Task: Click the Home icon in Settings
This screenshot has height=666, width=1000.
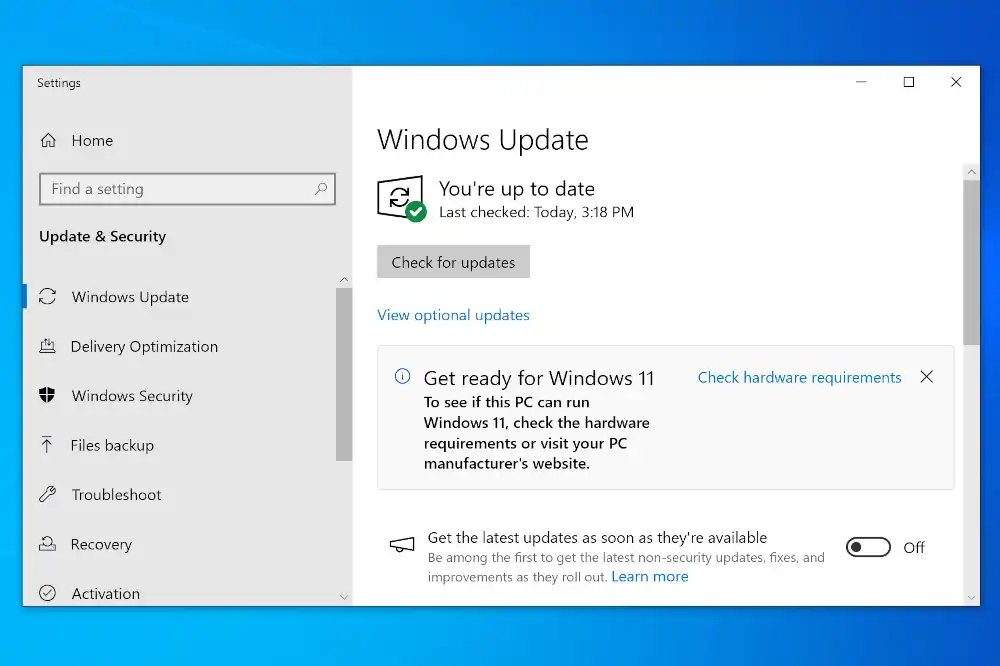Action: pos(48,140)
